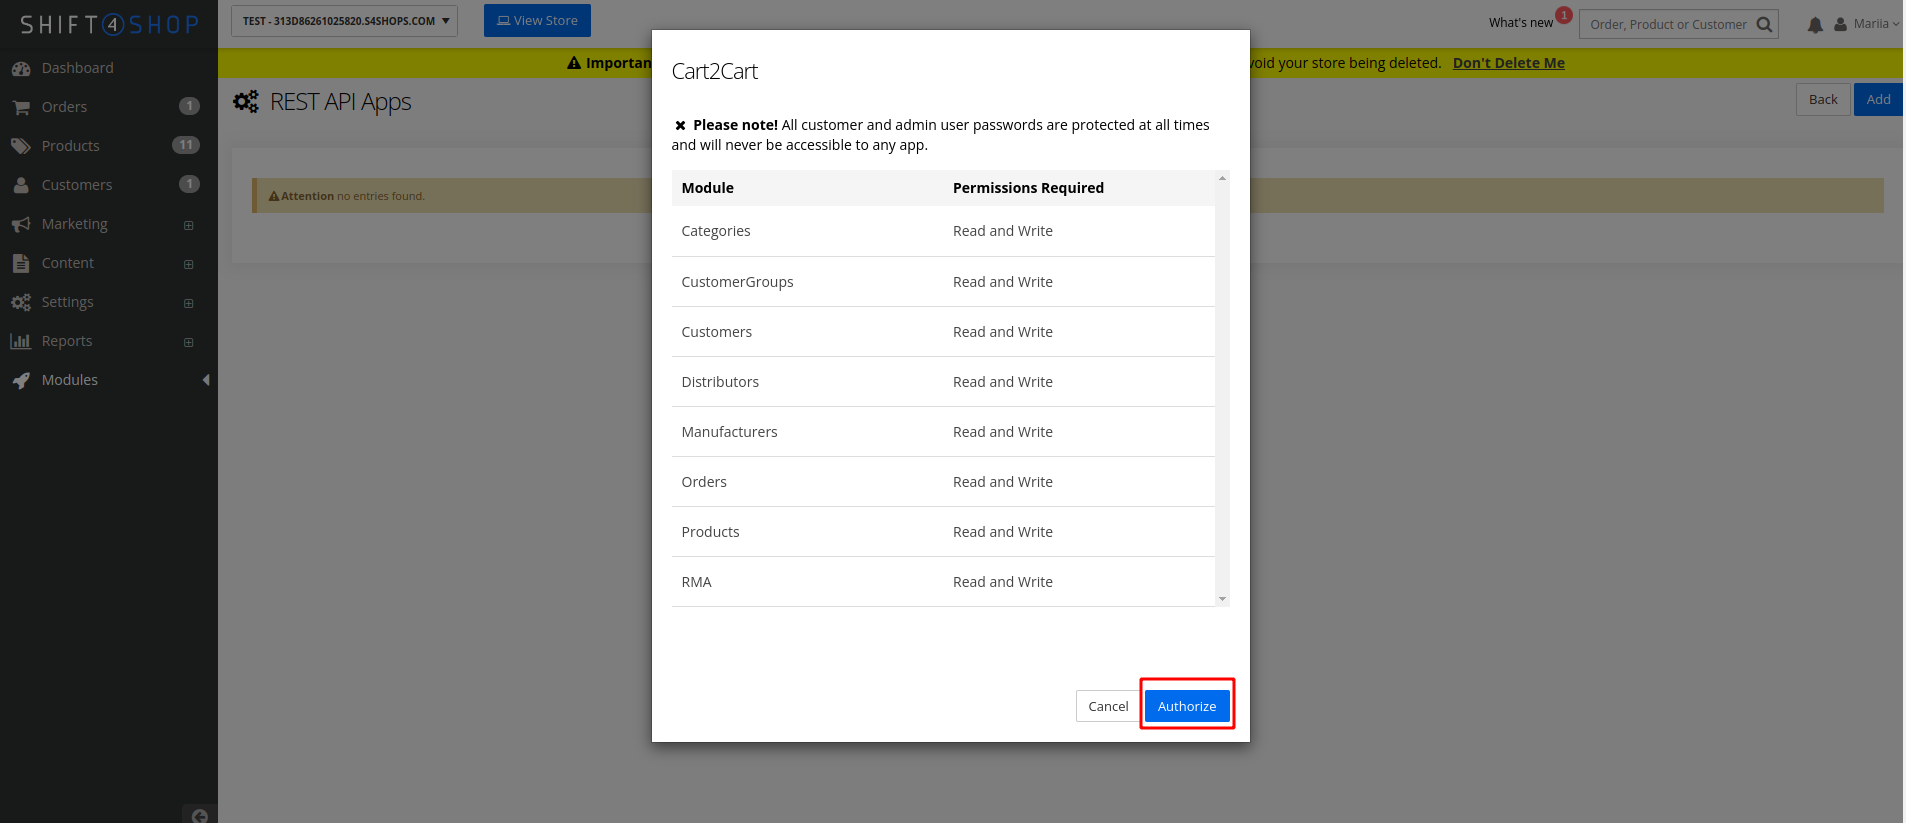Viewport: 1906px width, 823px height.
Task: Click the Reports bar chart icon
Action: click(x=21, y=341)
